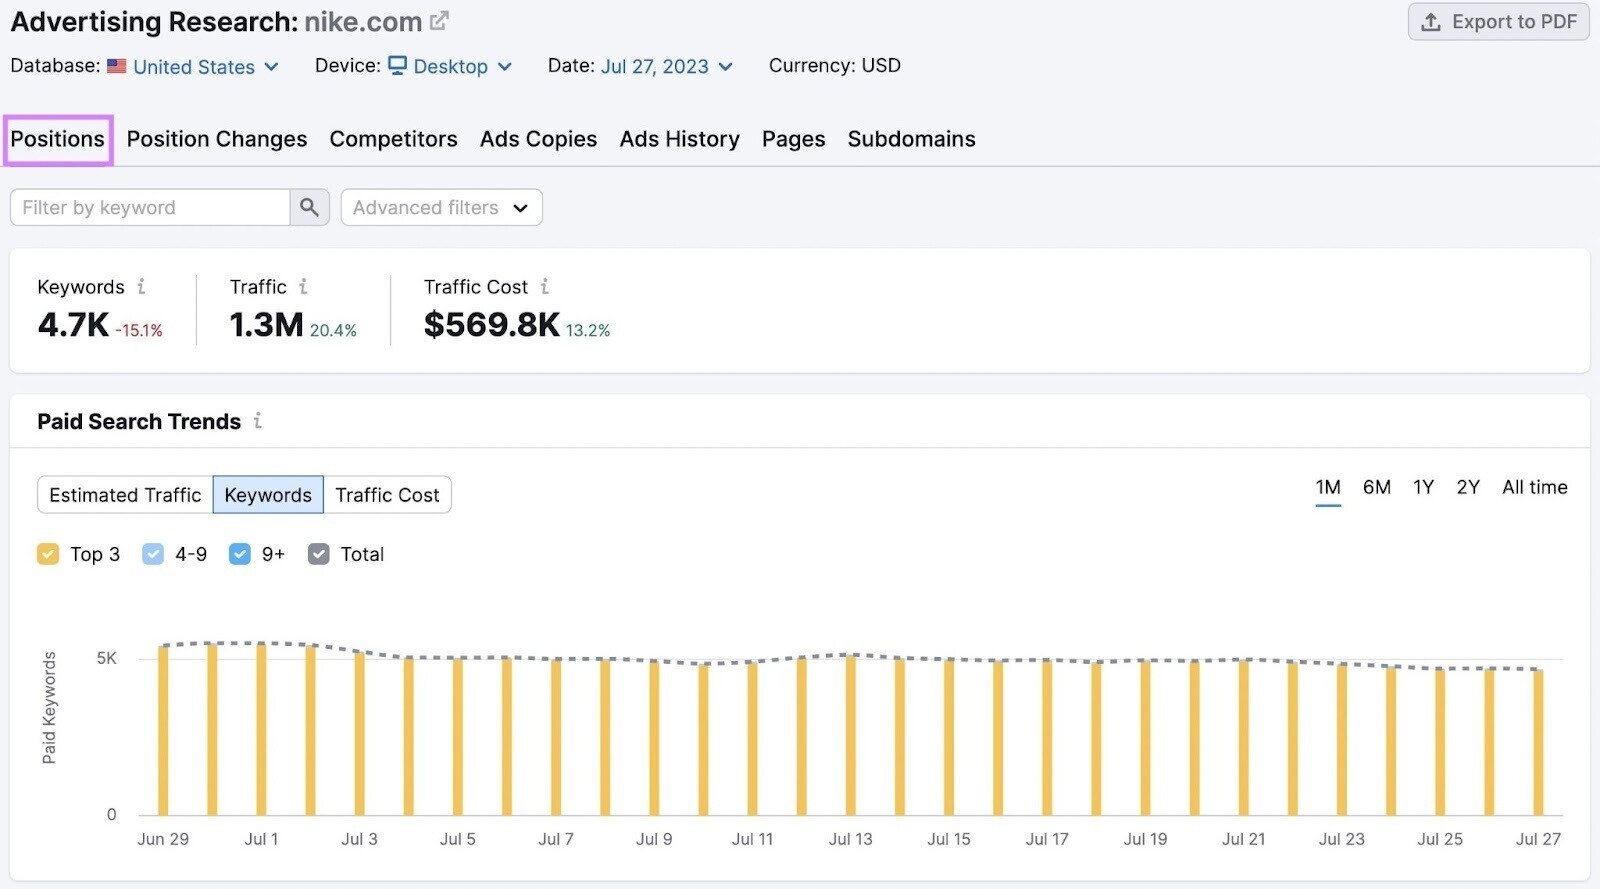1600x889 pixels.
Task: Uncheck the Top 3 checkbox
Action: click(48, 554)
